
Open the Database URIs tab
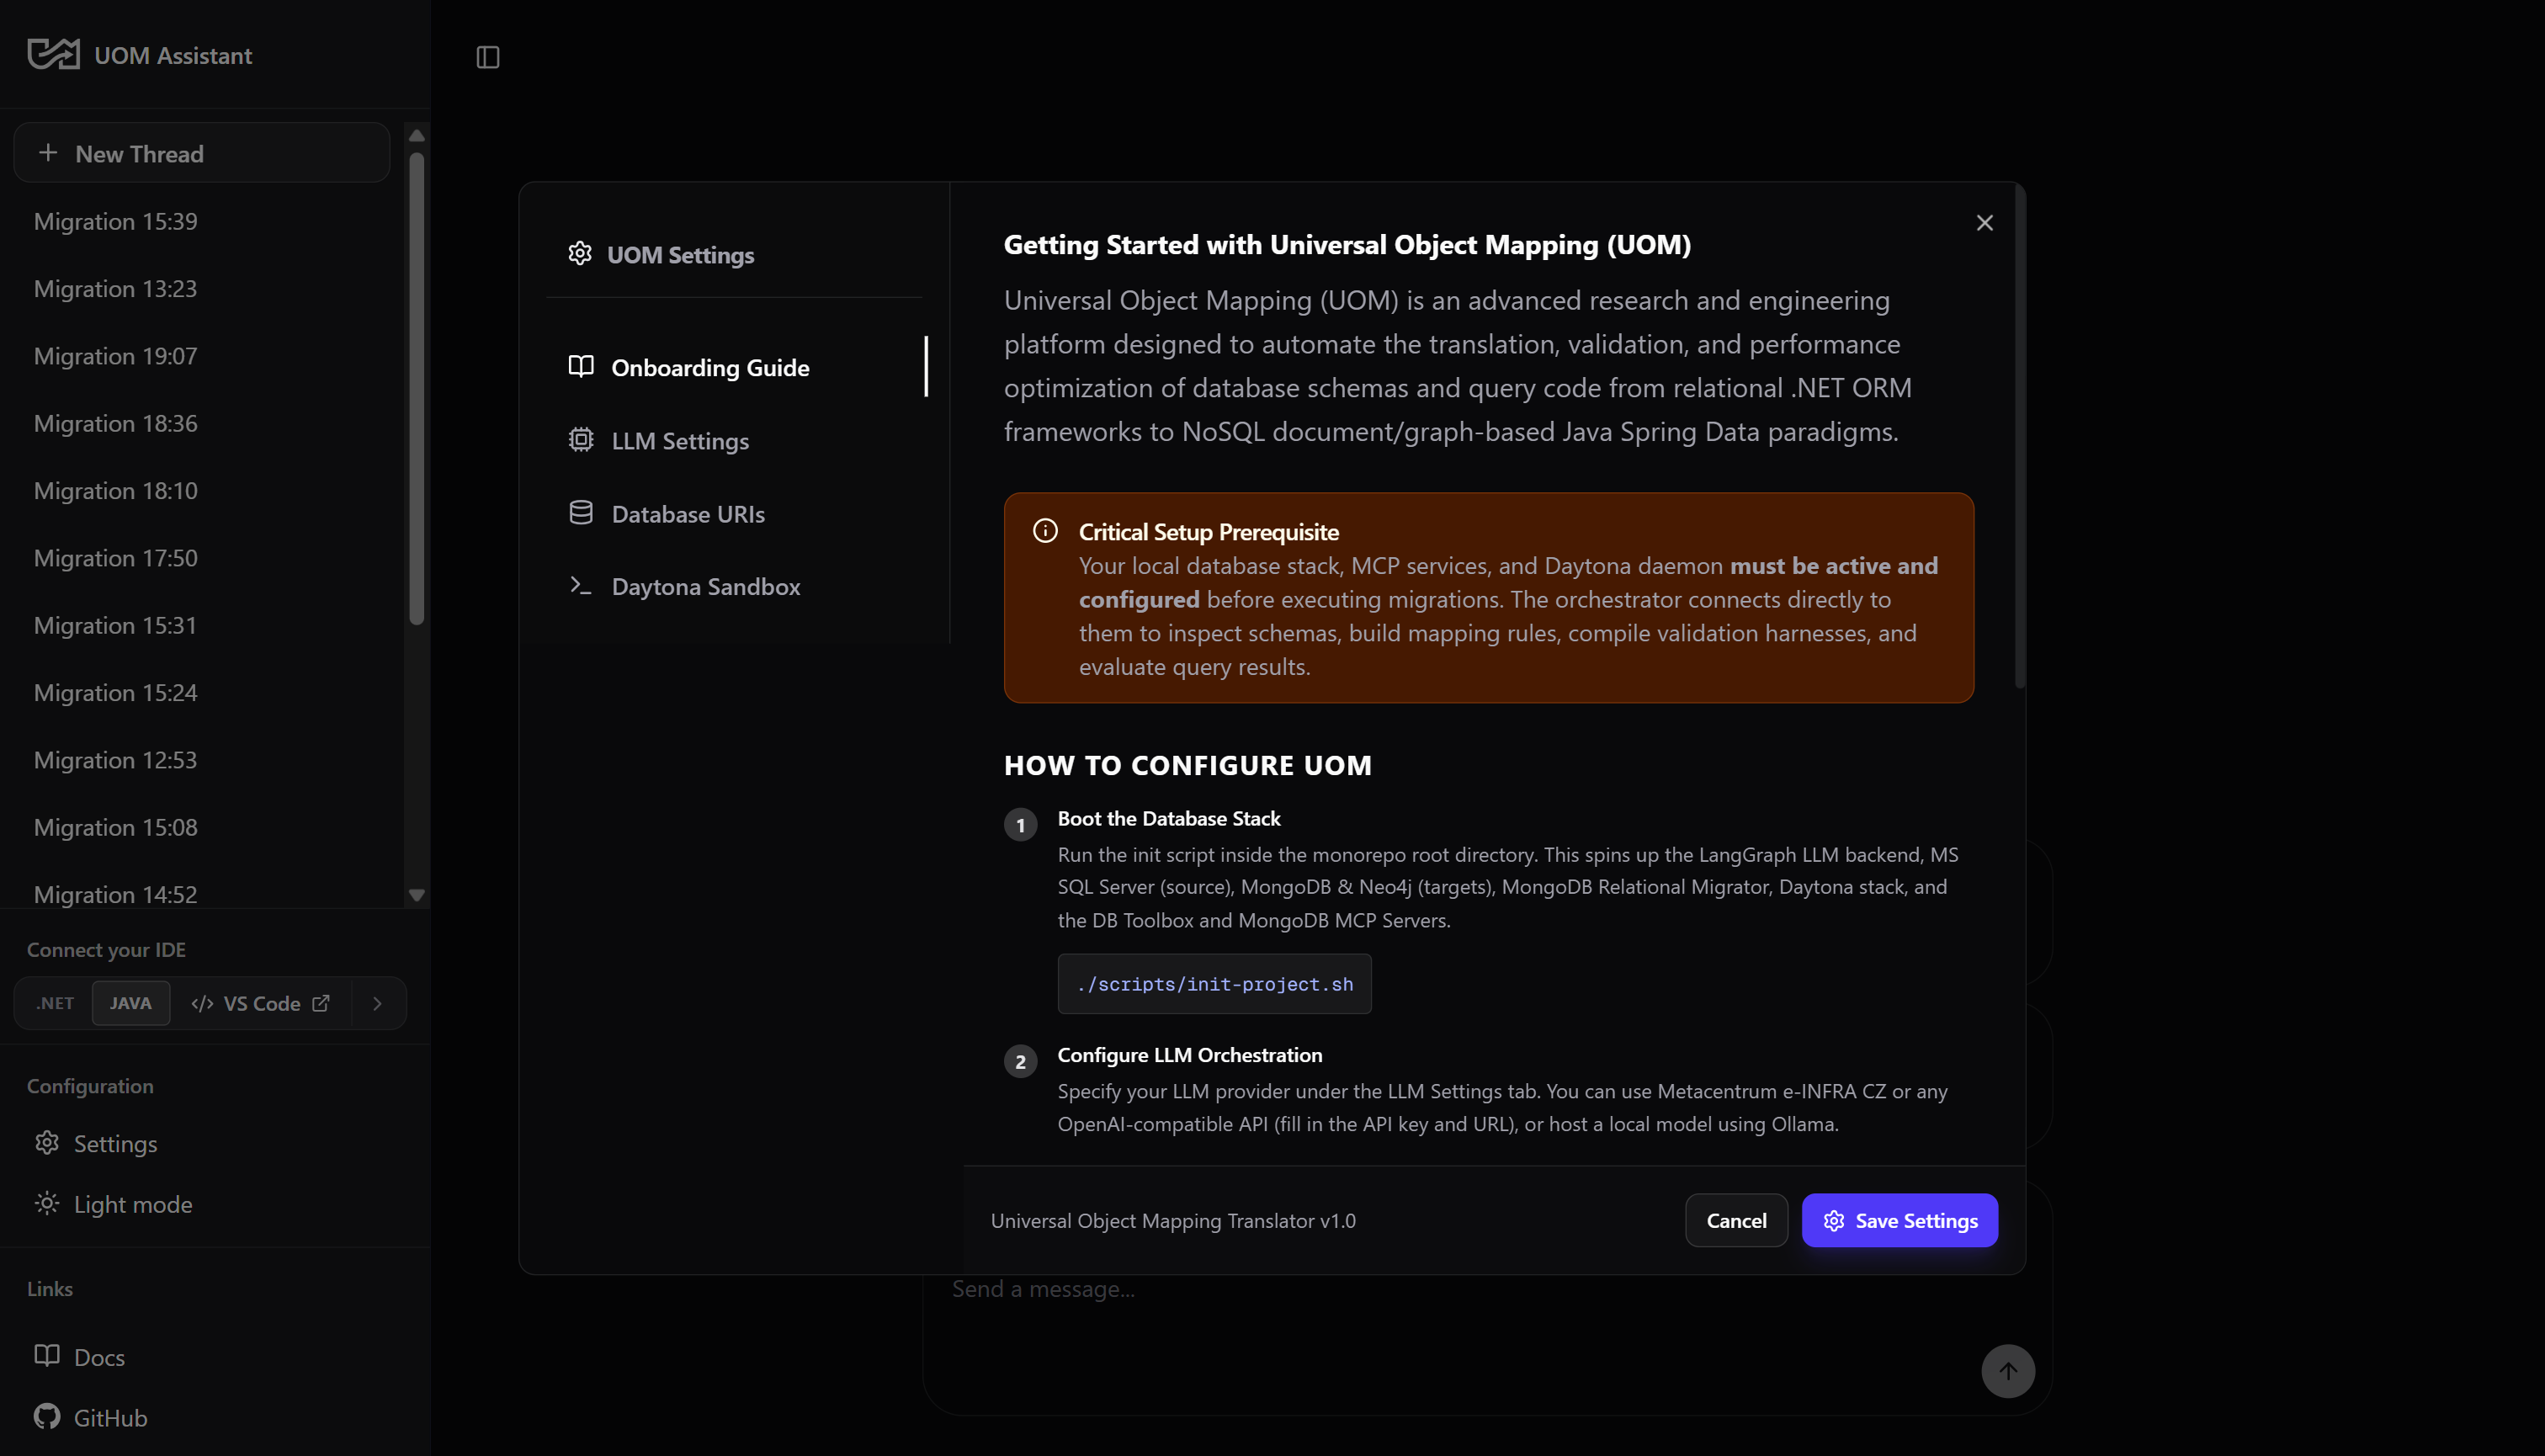[x=738, y=513]
